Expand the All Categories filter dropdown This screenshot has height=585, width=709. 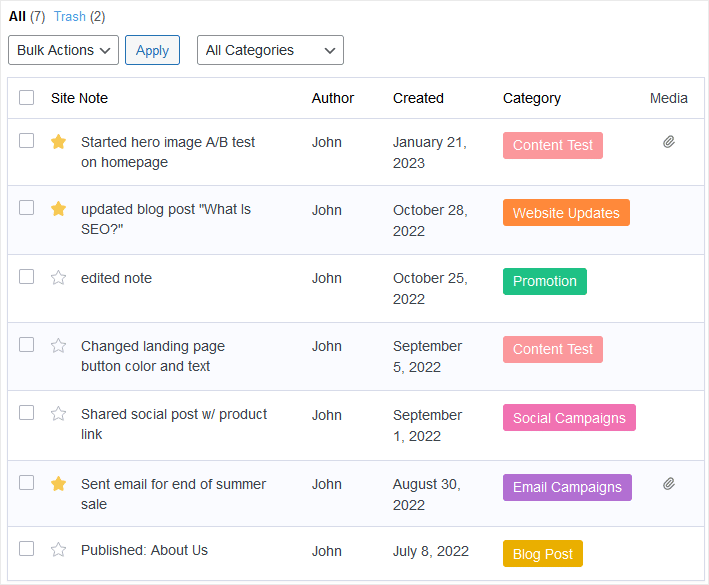(270, 50)
